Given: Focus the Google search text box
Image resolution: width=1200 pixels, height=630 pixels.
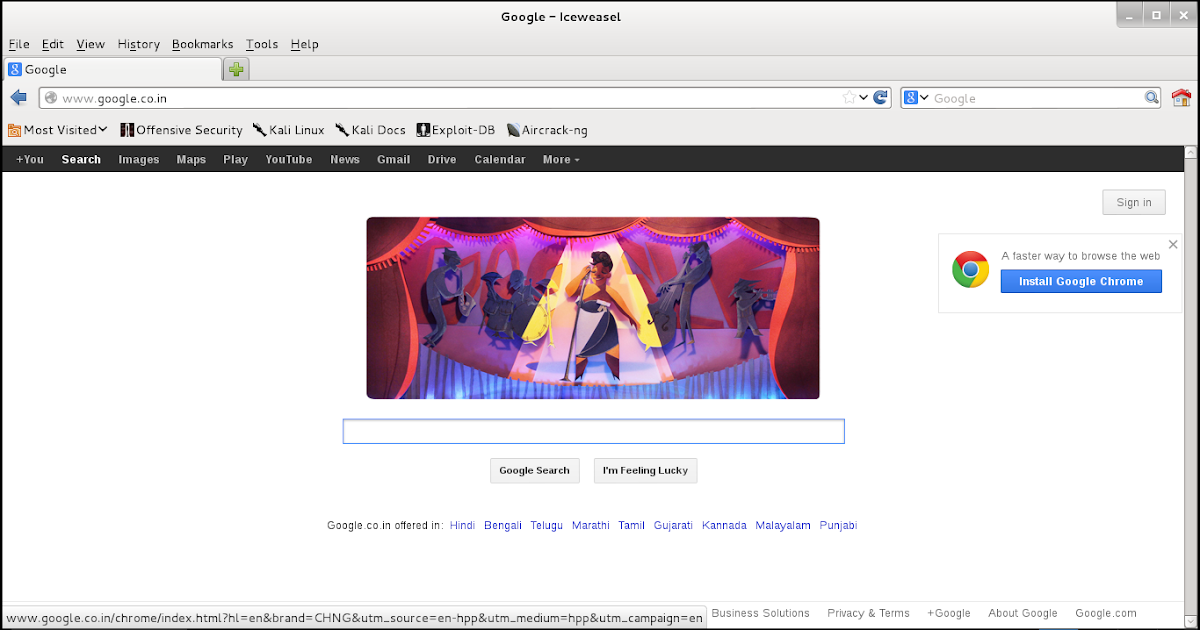Looking at the screenshot, I should (x=594, y=431).
